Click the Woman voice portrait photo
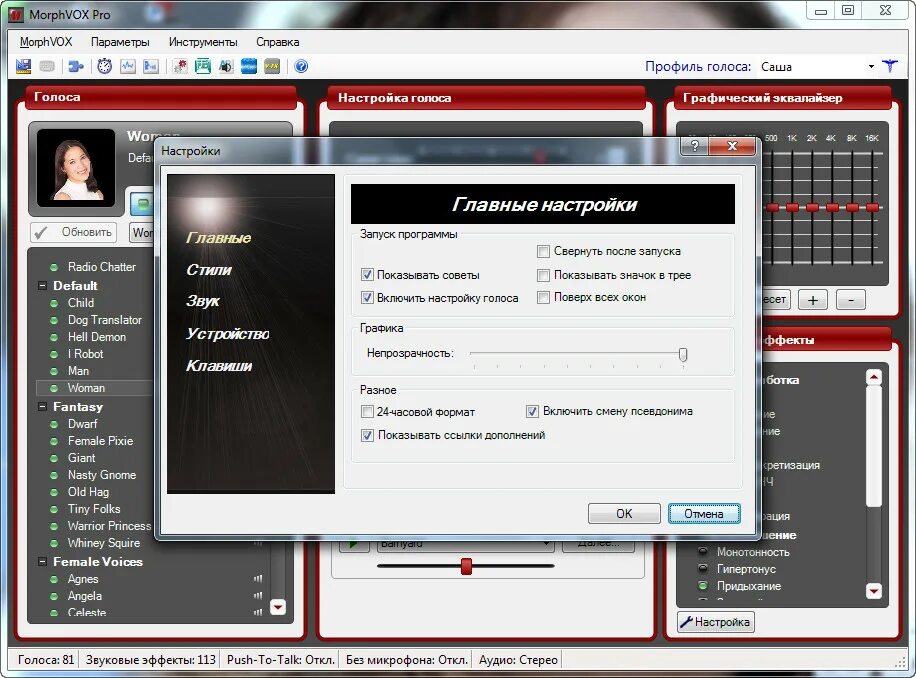916x678 pixels. (76, 168)
